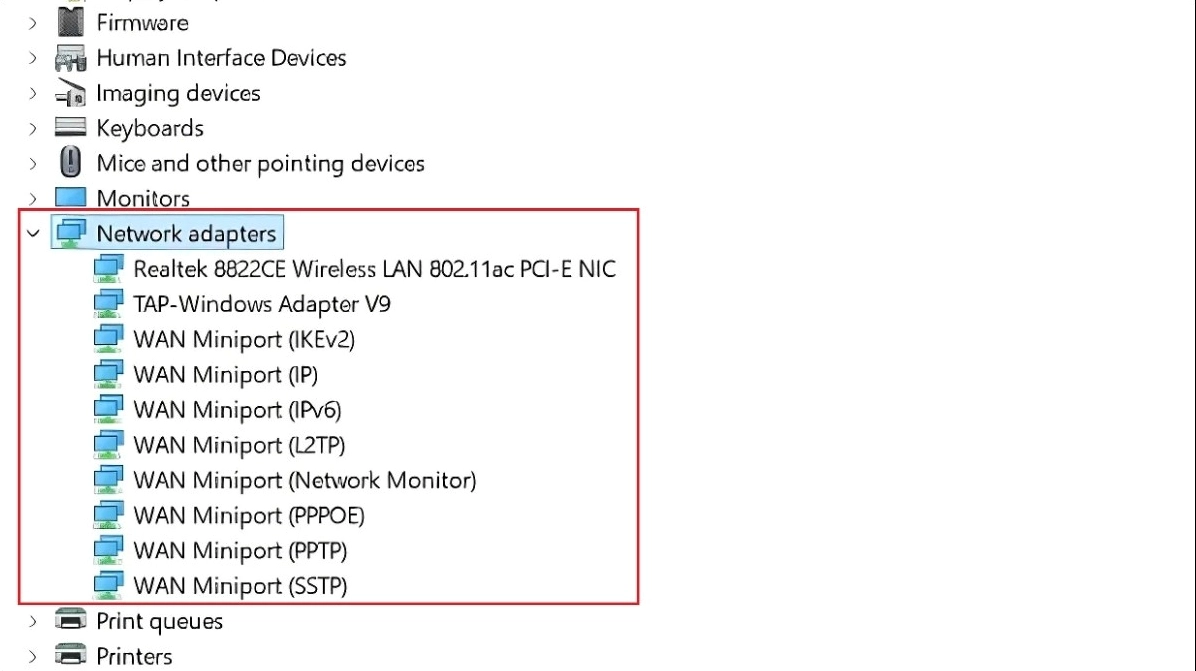Click the Imaging devices icon
The height and width of the screenshot is (671, 1196).
(x=70, y=94)
